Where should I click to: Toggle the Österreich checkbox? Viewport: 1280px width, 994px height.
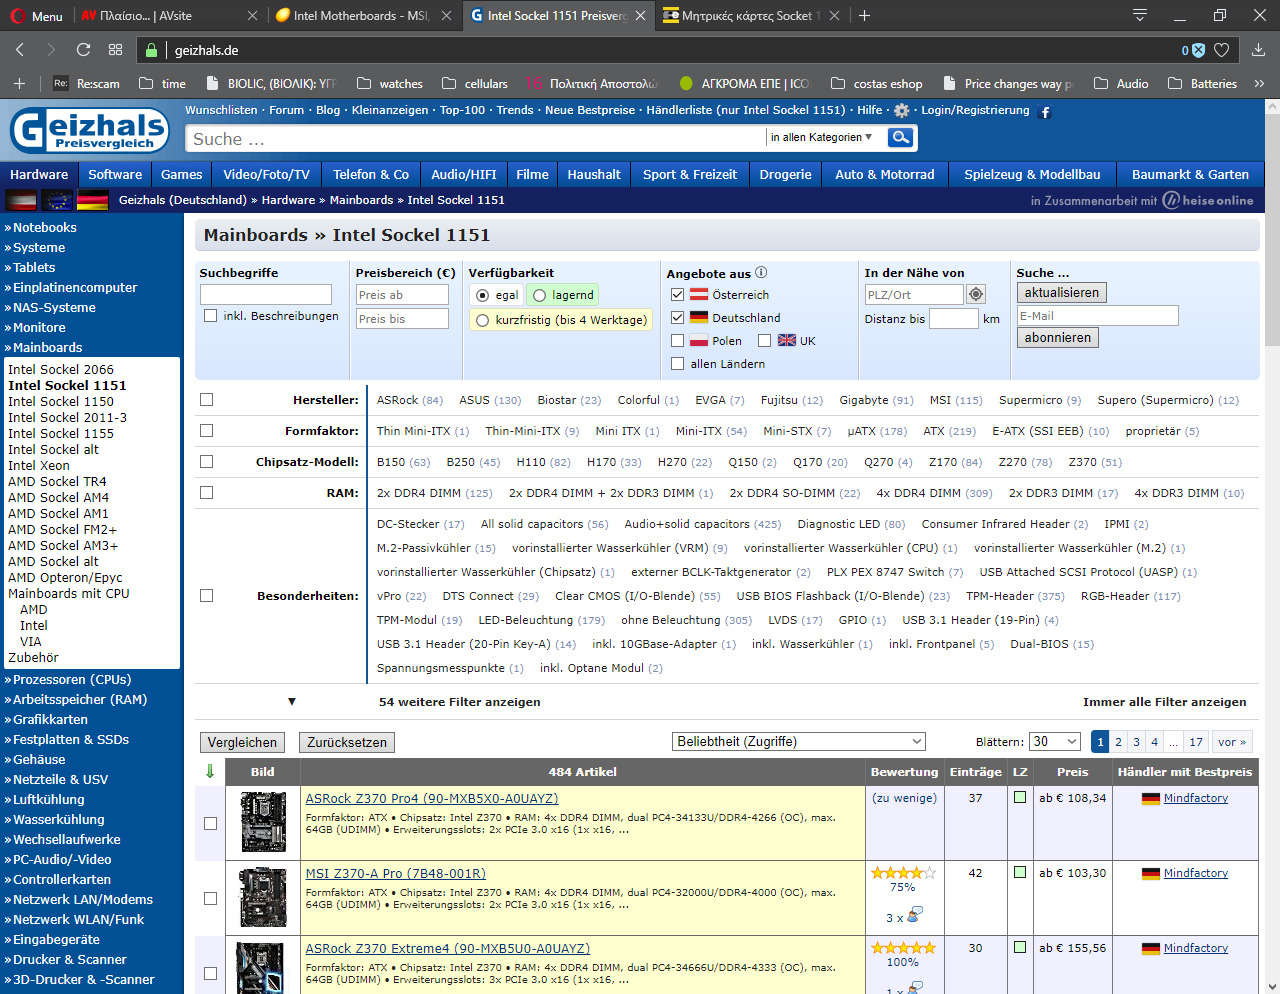click(678, 294)
